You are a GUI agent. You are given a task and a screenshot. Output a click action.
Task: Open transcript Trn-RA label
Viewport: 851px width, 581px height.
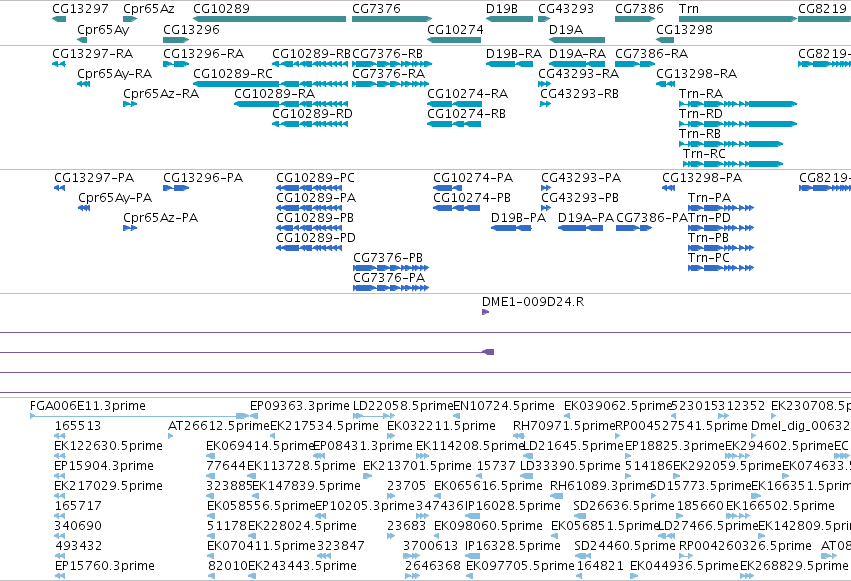[701, 94]
